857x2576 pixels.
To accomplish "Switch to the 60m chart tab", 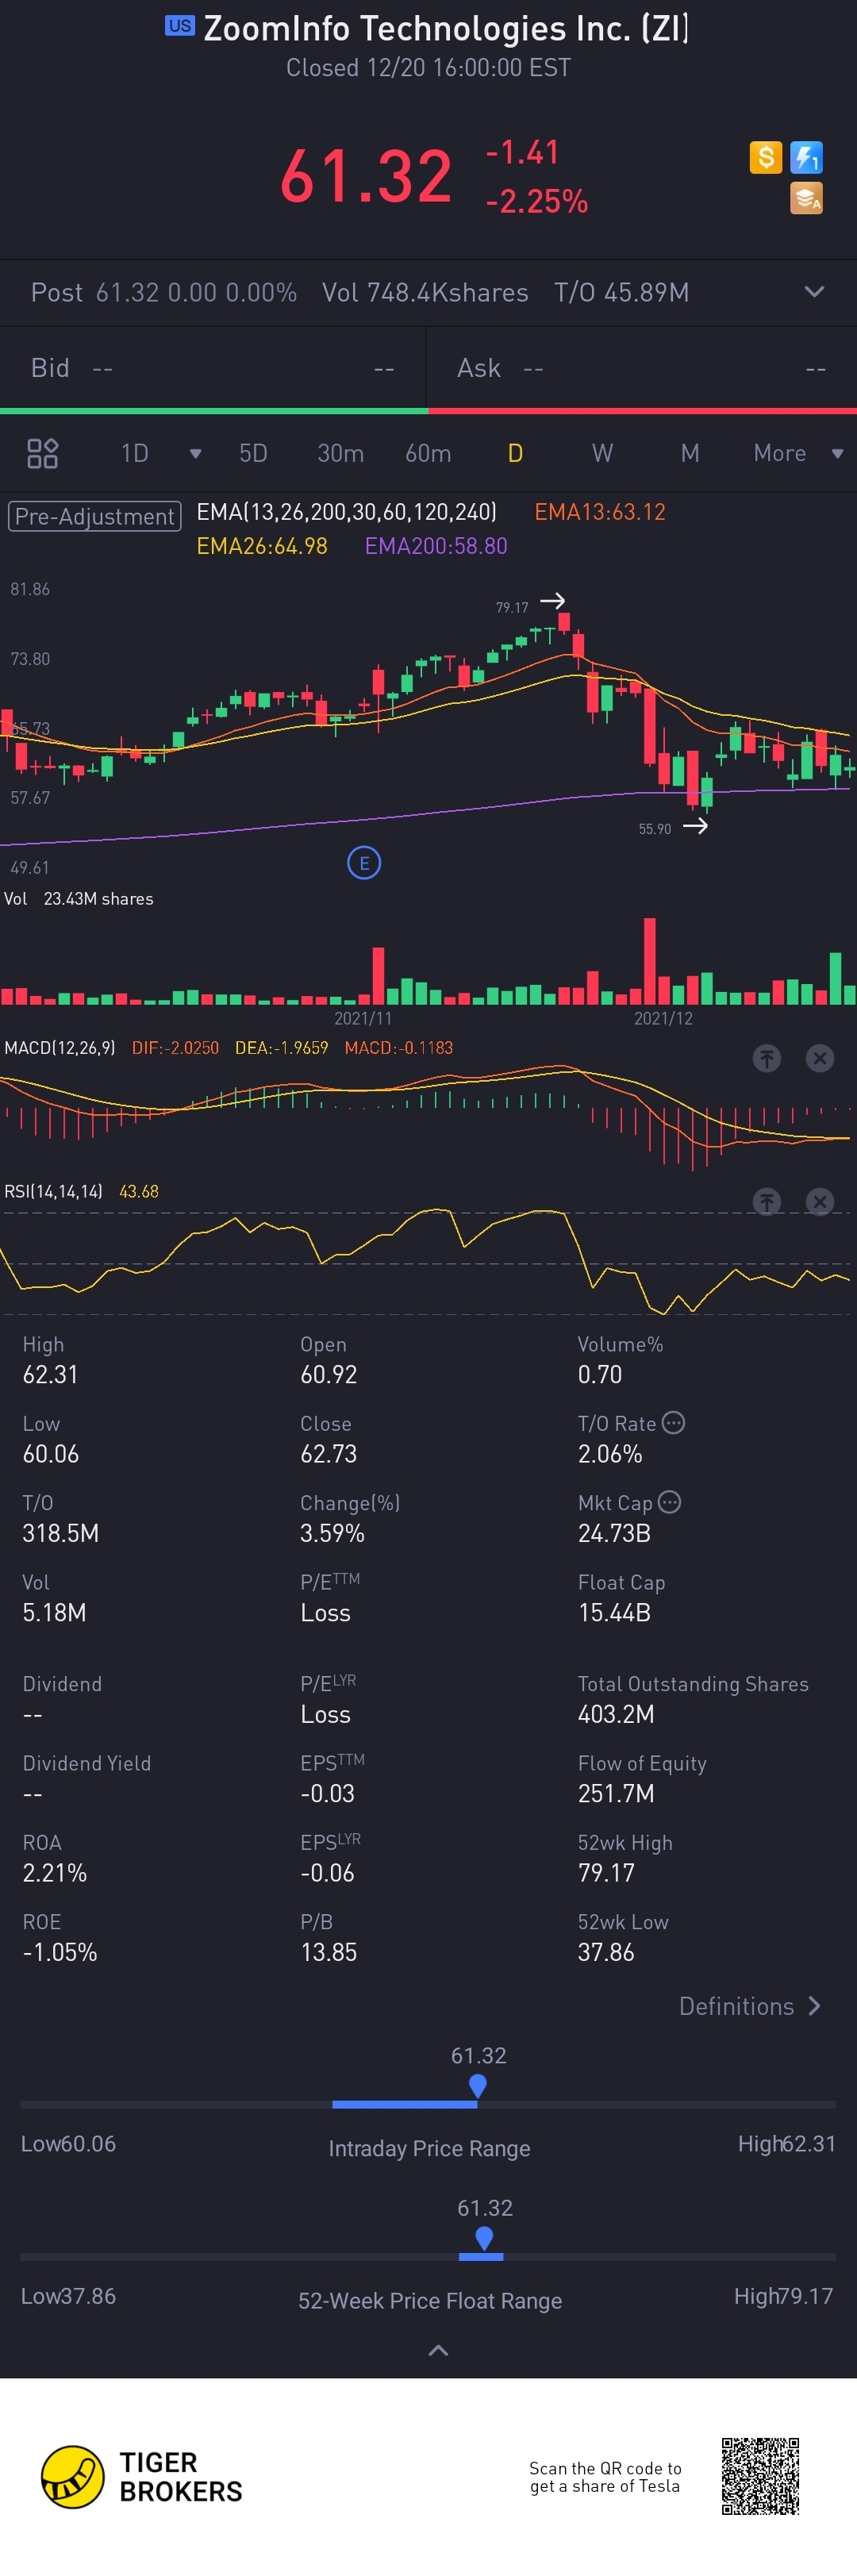I will point(428,453).
